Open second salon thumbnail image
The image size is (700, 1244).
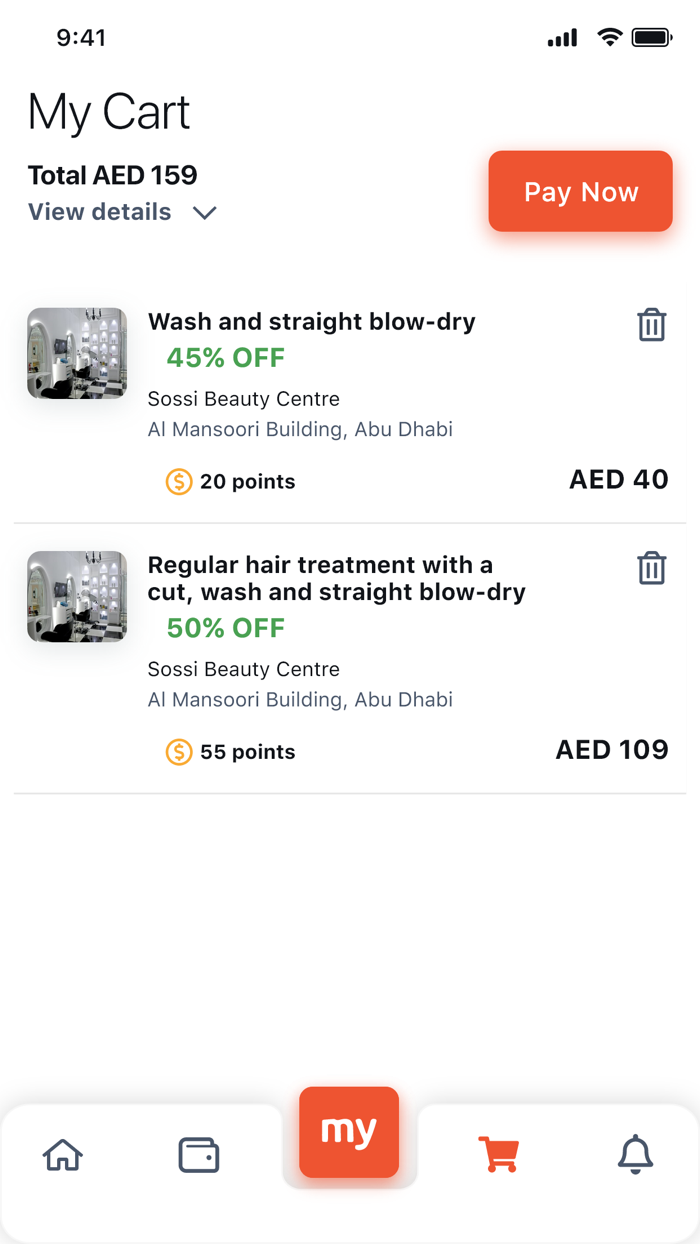point(77,596)
